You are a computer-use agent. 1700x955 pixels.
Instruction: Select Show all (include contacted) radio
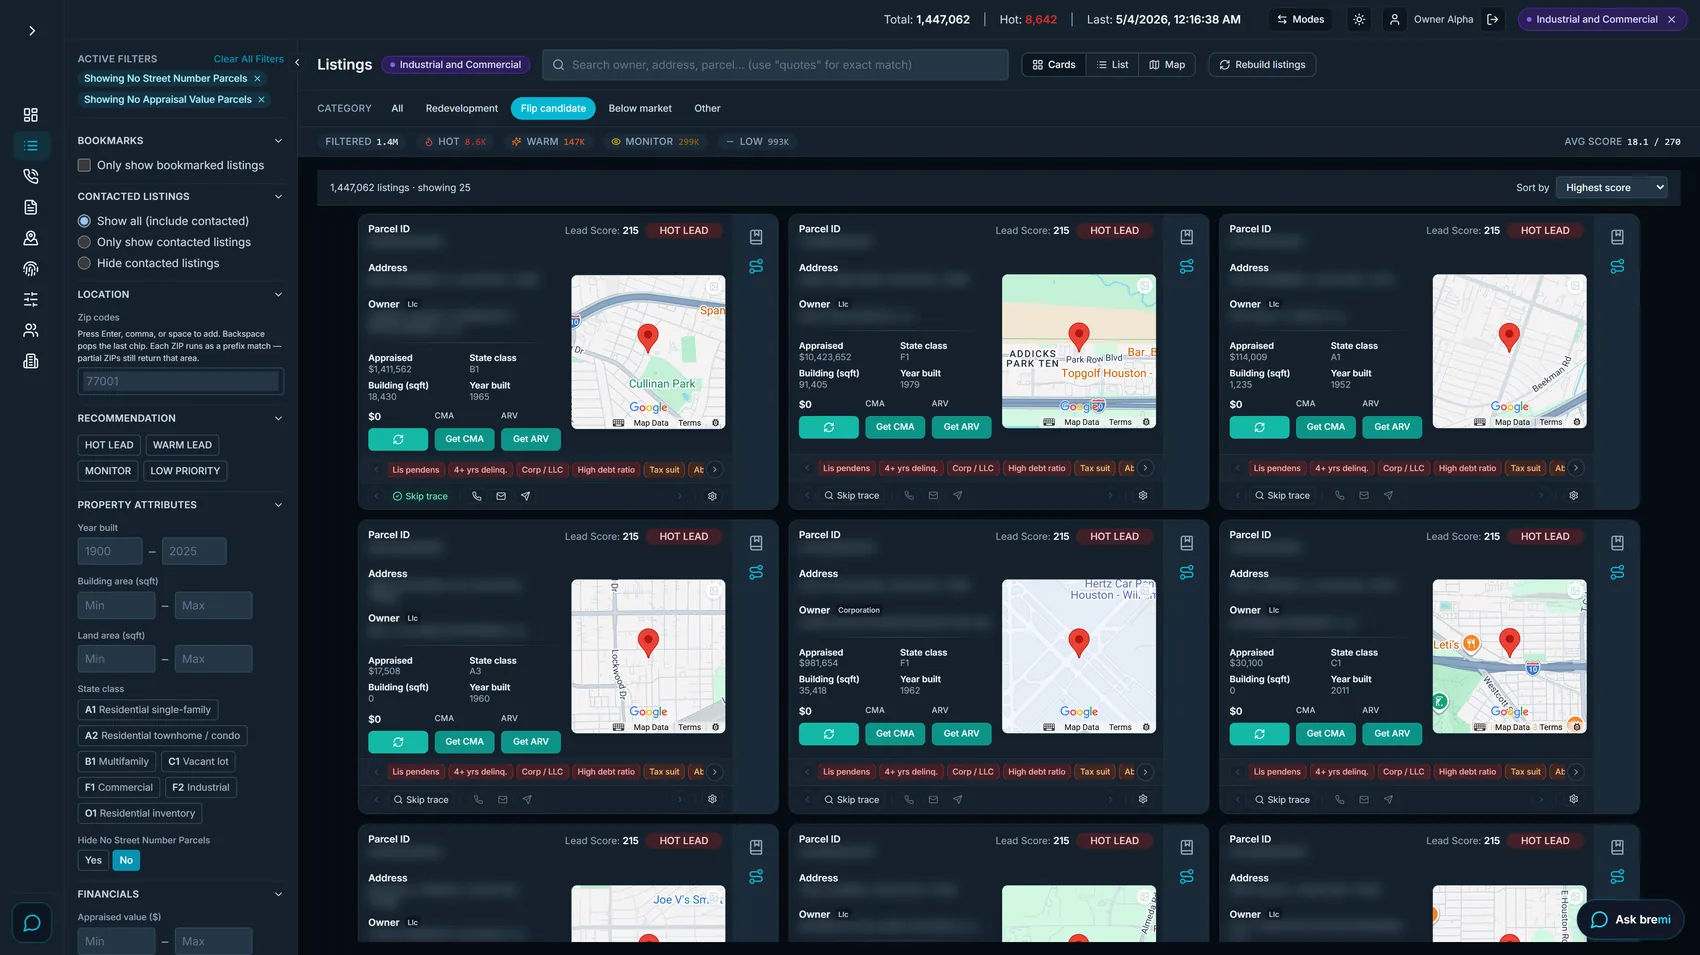[85, 221]
